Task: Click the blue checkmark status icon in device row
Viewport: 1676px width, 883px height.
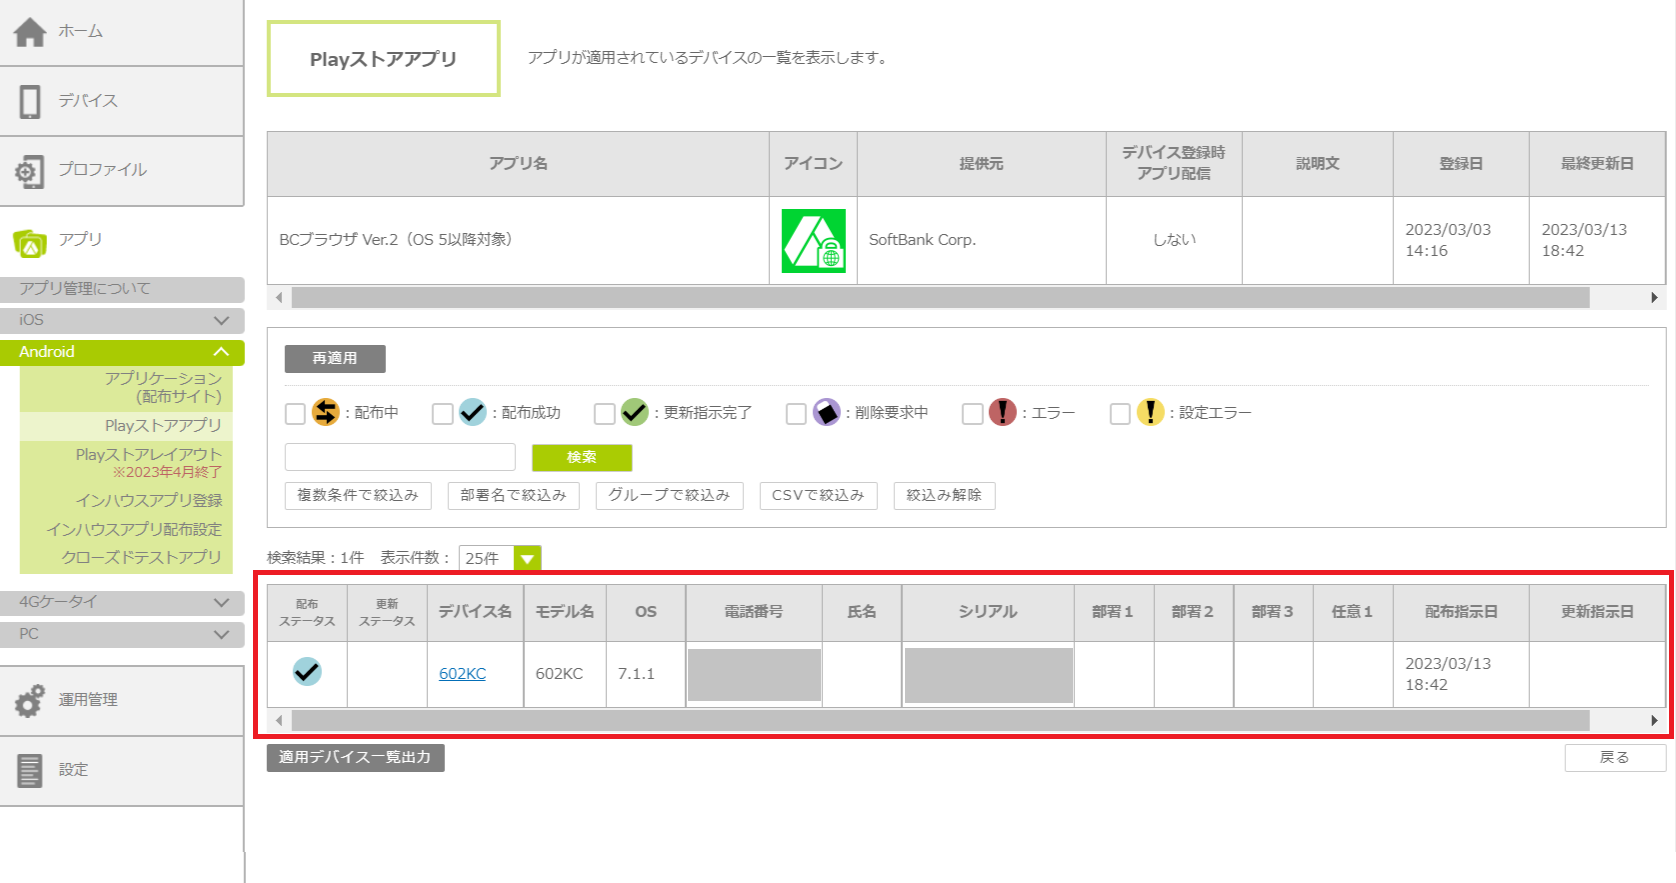Action: [x=307, y=672]
